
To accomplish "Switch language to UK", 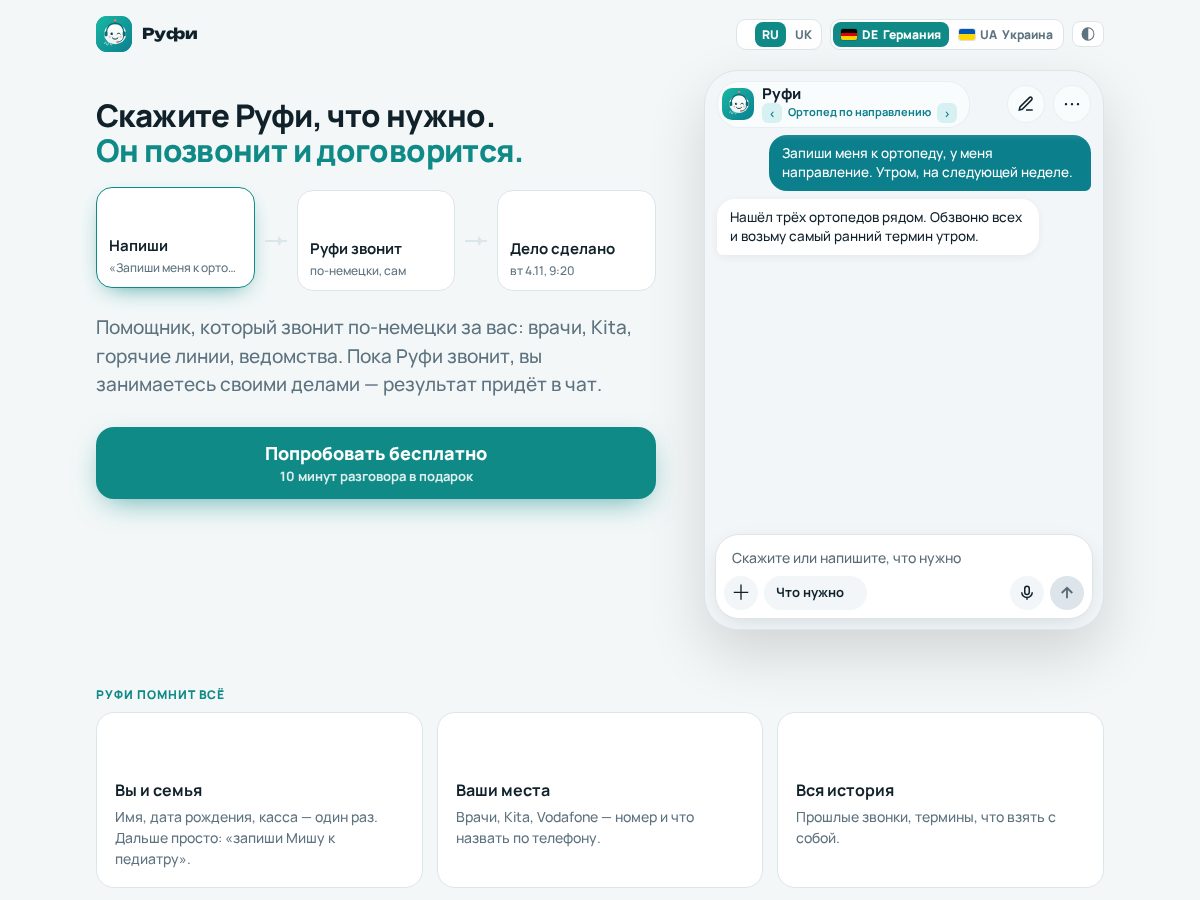I will (x=803, y=34).
